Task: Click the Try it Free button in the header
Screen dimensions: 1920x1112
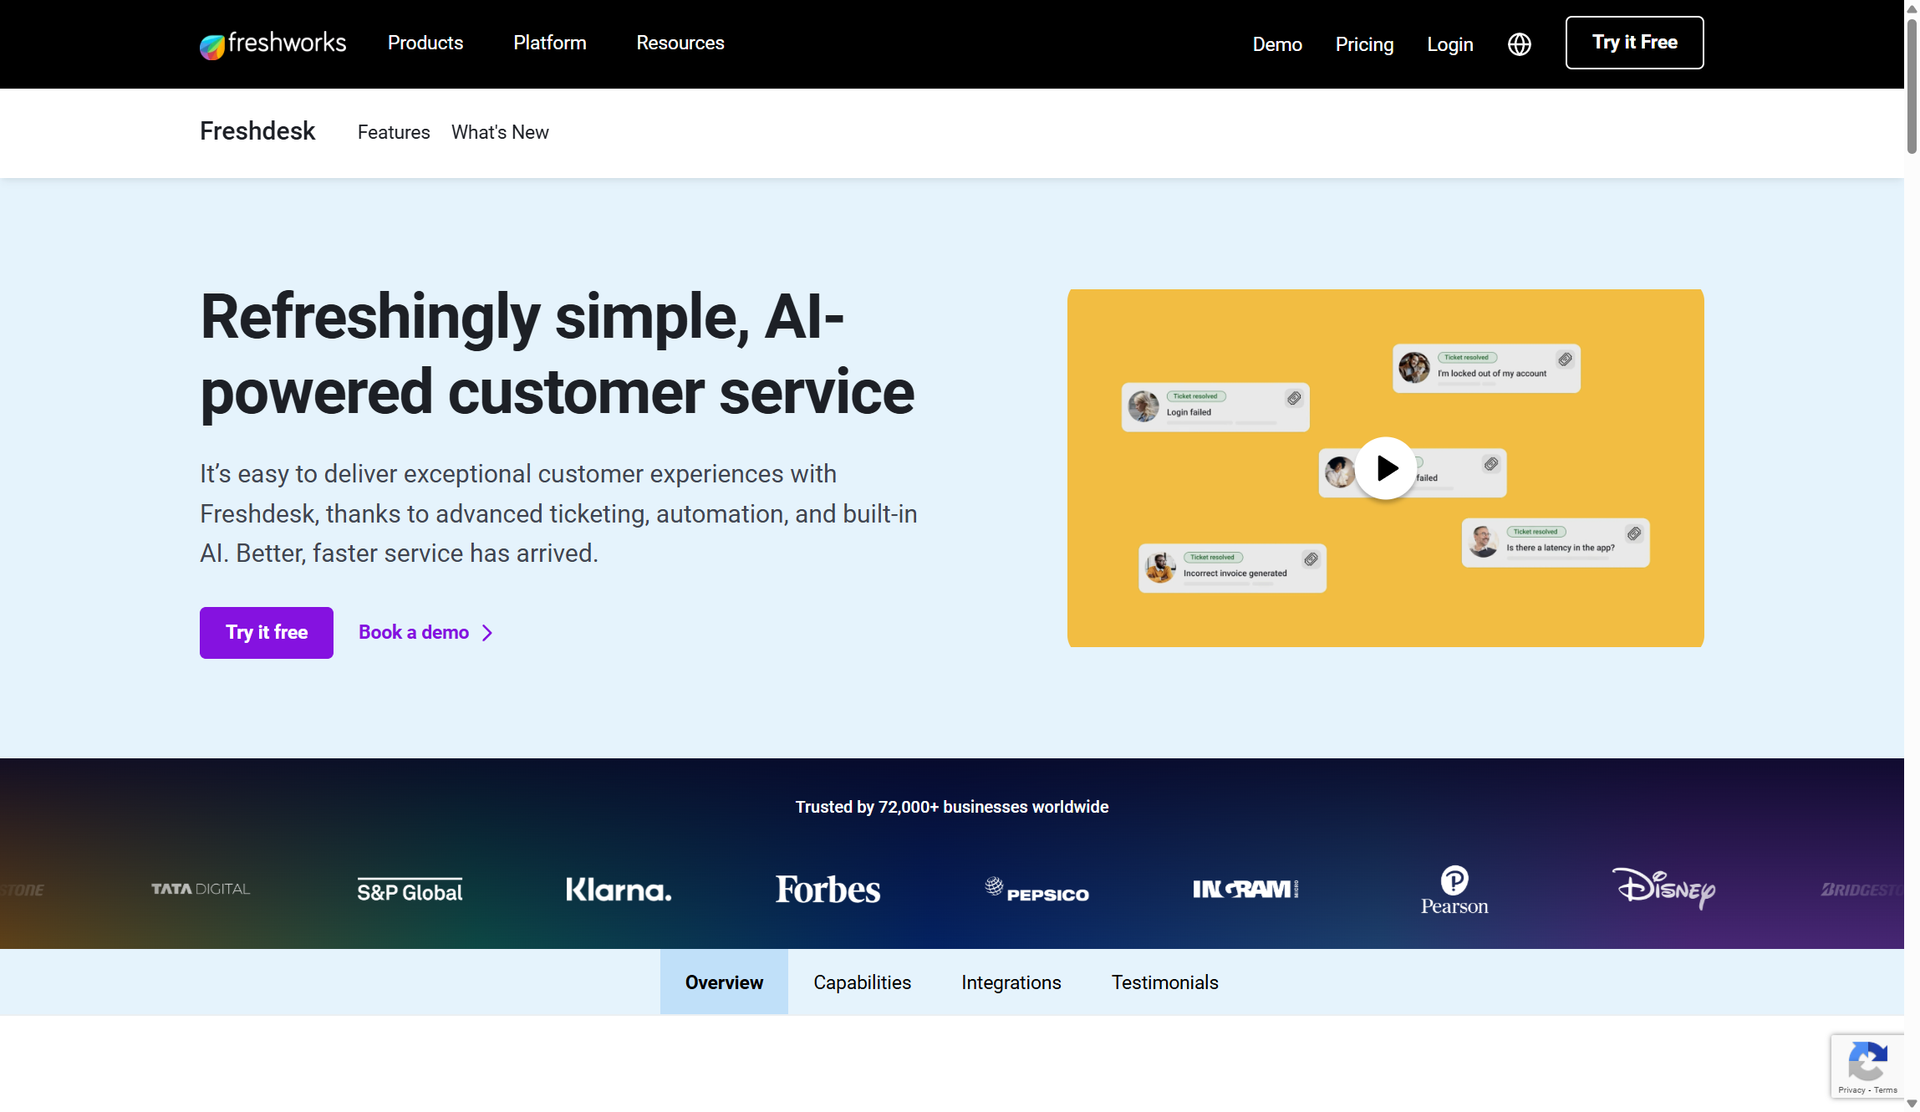Action: click(1634, 42)
